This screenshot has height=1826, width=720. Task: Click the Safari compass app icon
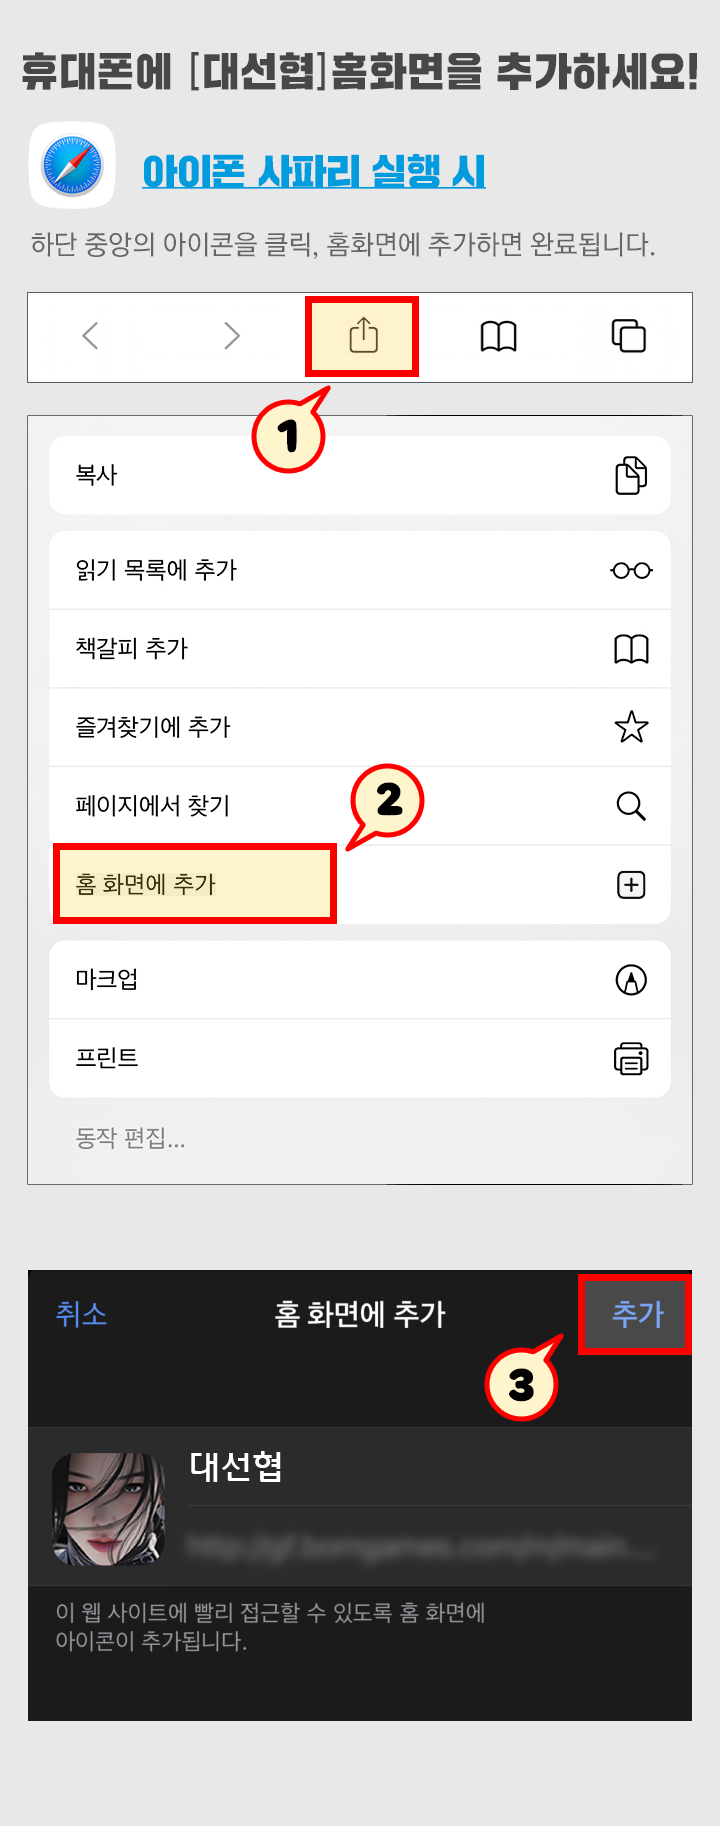(72, 166)
